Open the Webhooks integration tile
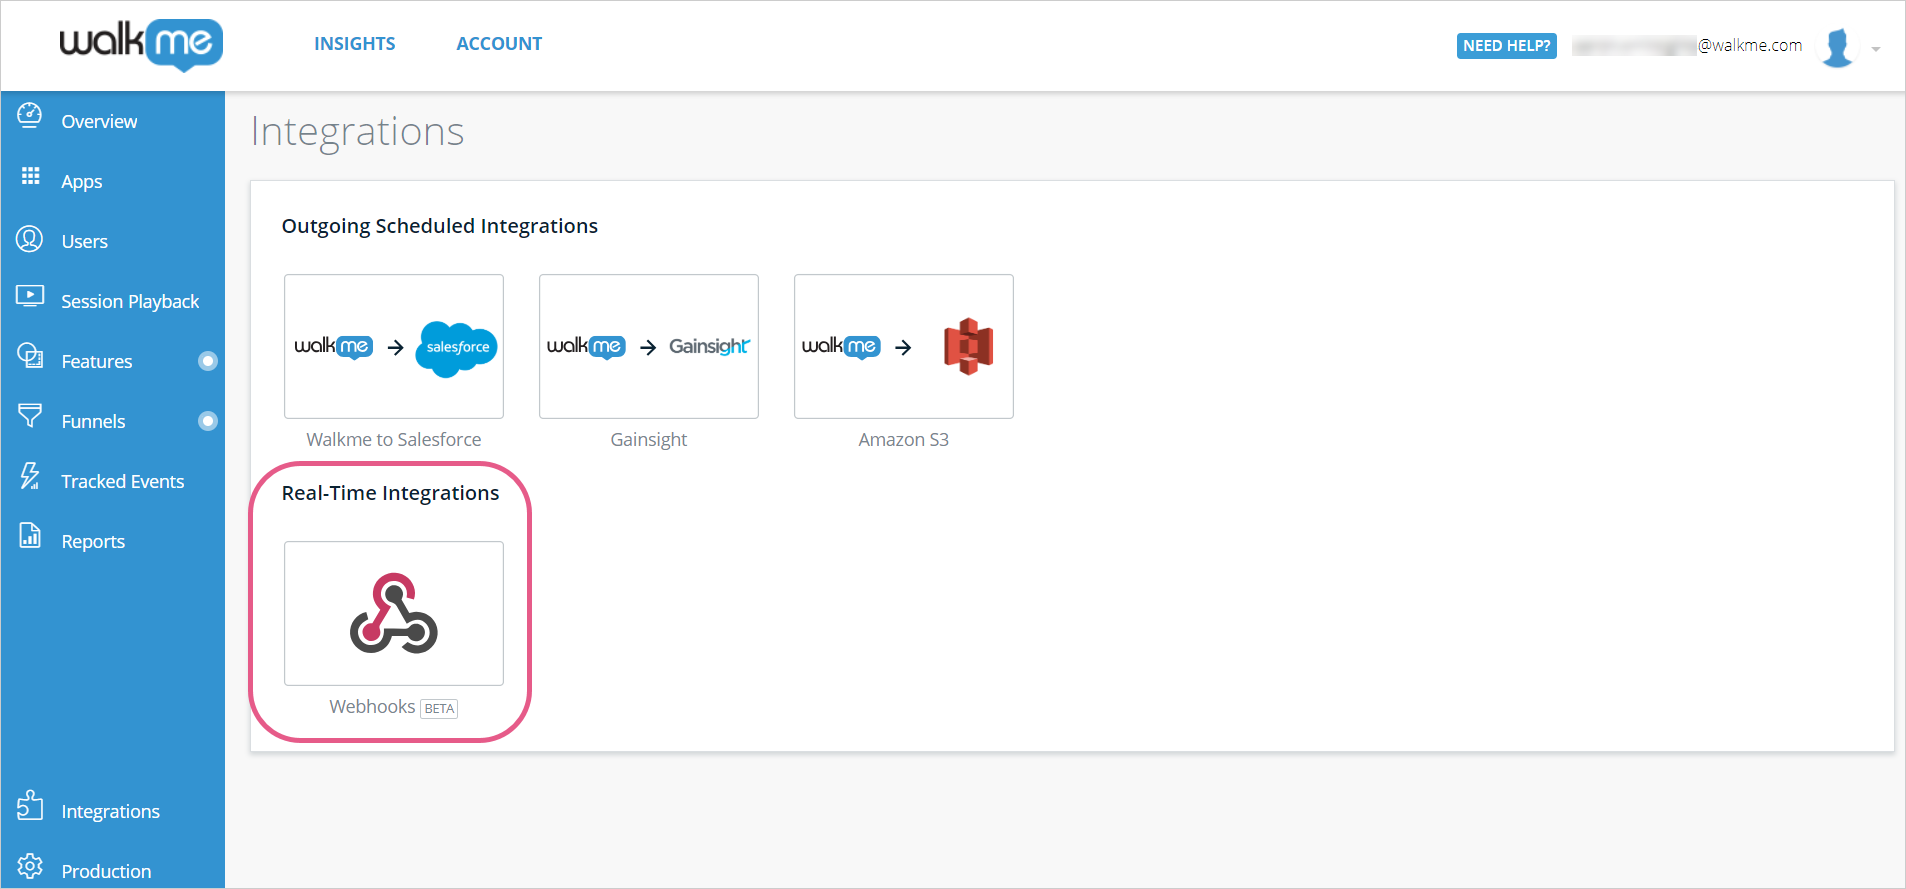1906x889 pixels. (x=394, y=613)
